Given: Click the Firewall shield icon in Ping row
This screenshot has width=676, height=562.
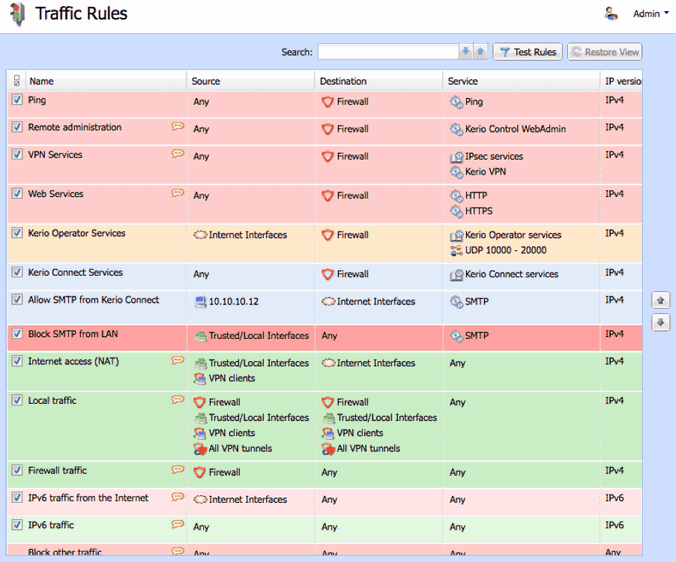Looking at the screenshot, I should [x=328, y=102].
